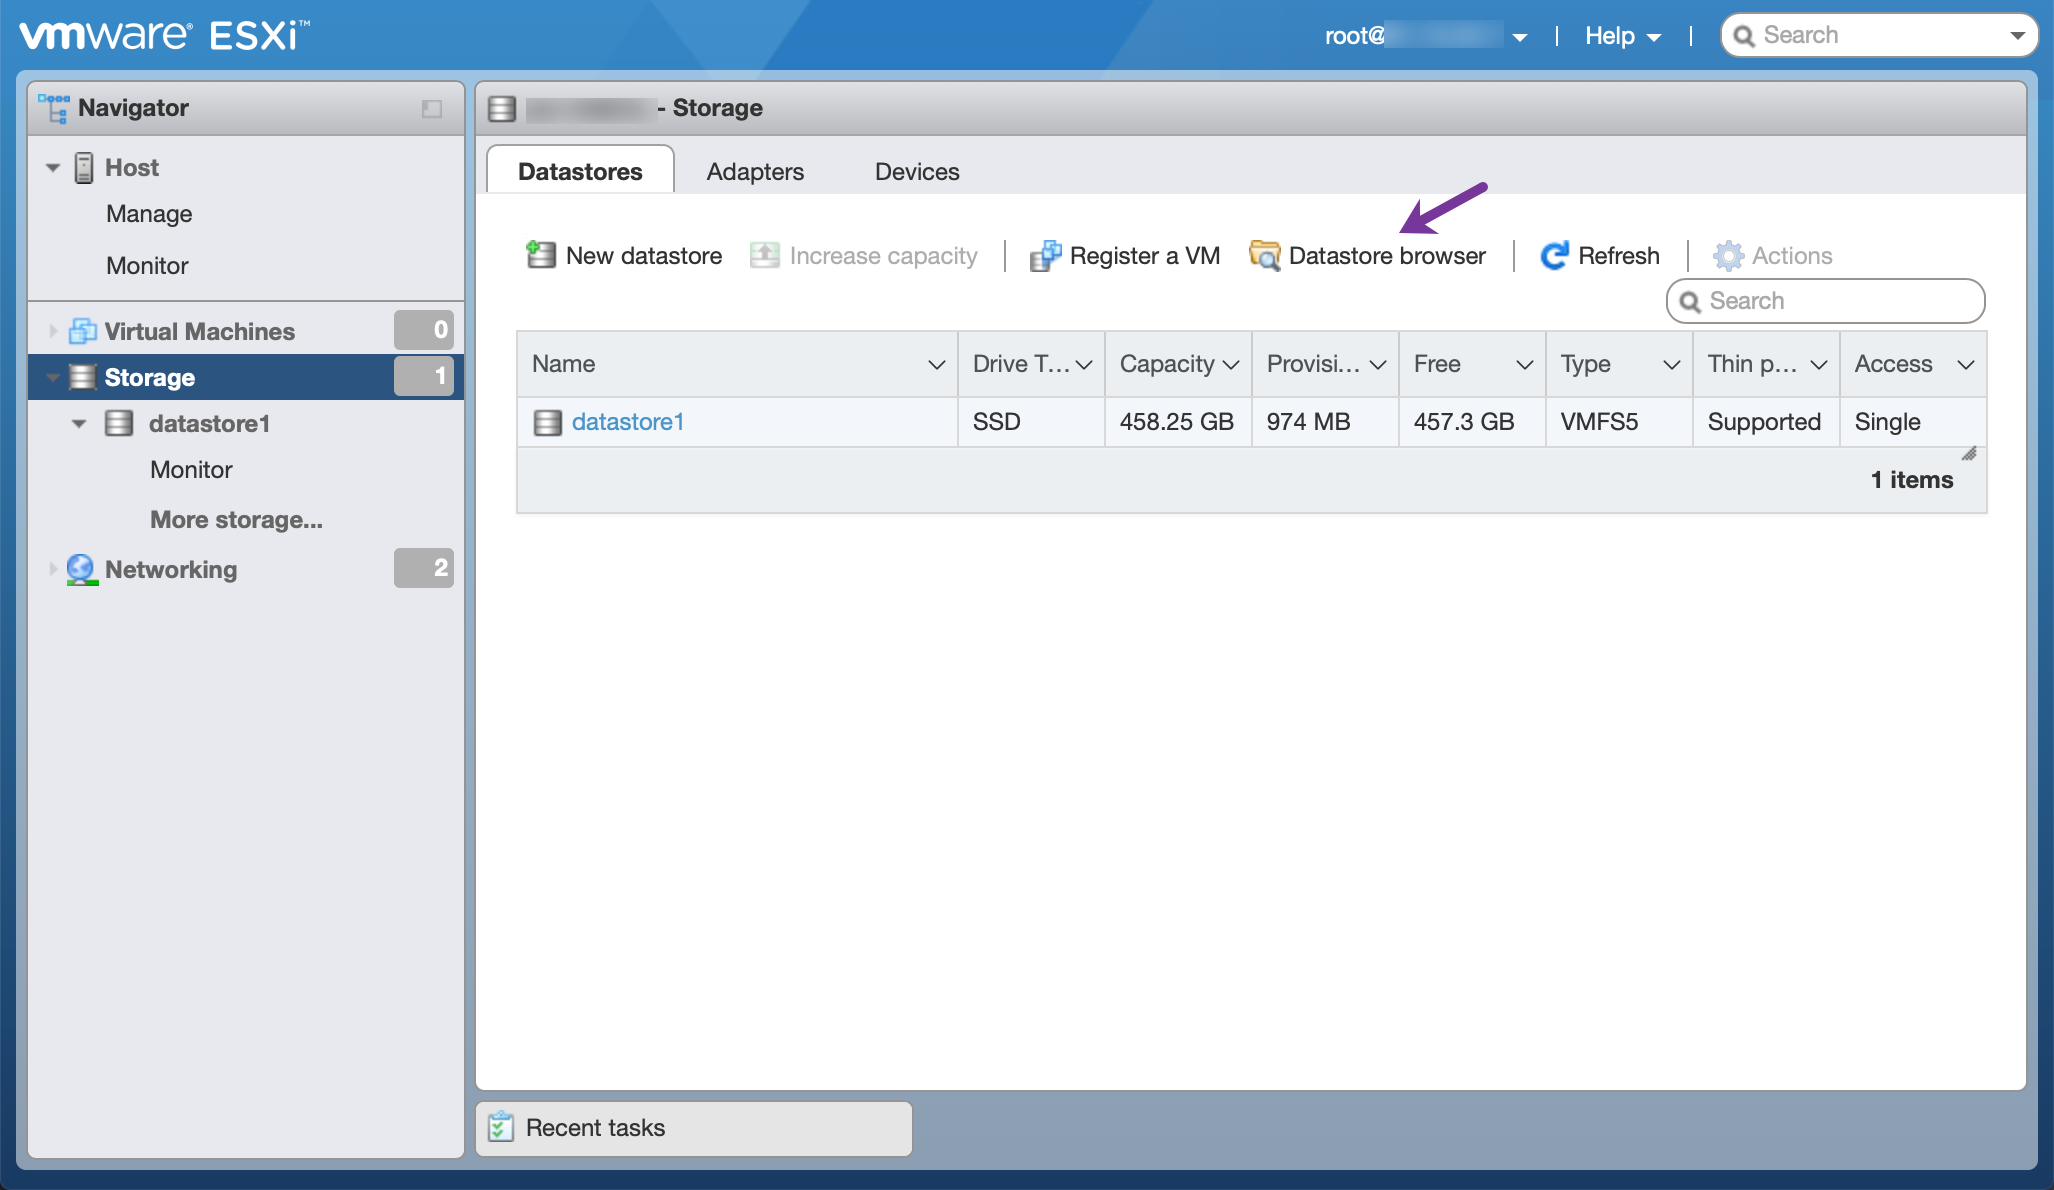The image size is (2054, 1190).
Task: Collapse the Host tree node
Action: [53, 168]
